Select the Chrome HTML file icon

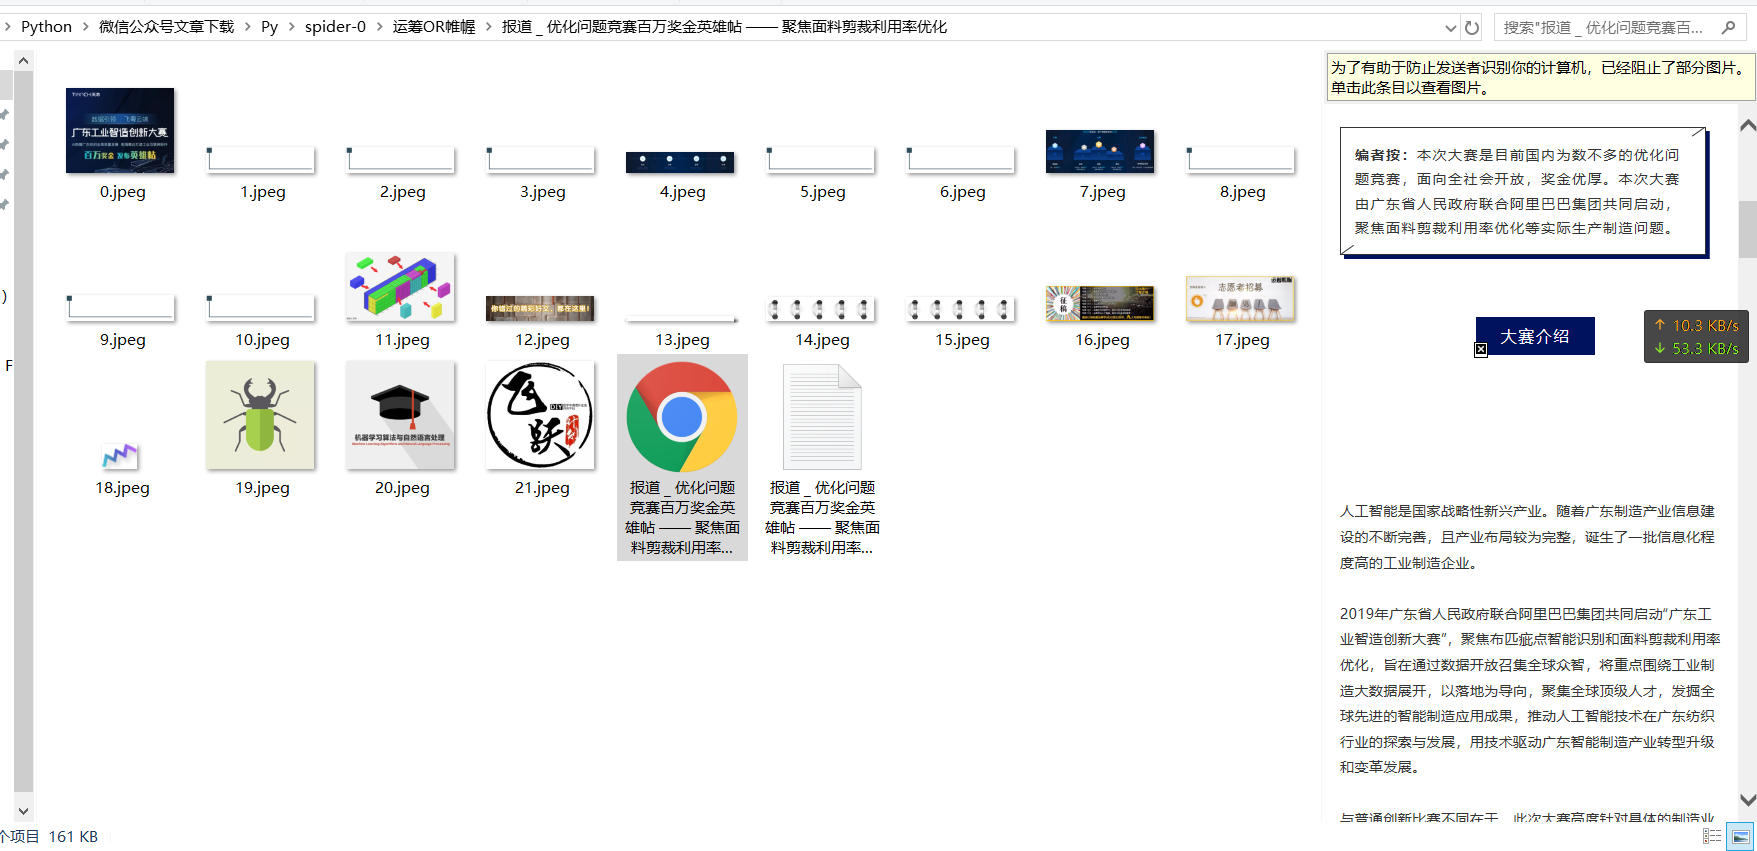point(682,417)
